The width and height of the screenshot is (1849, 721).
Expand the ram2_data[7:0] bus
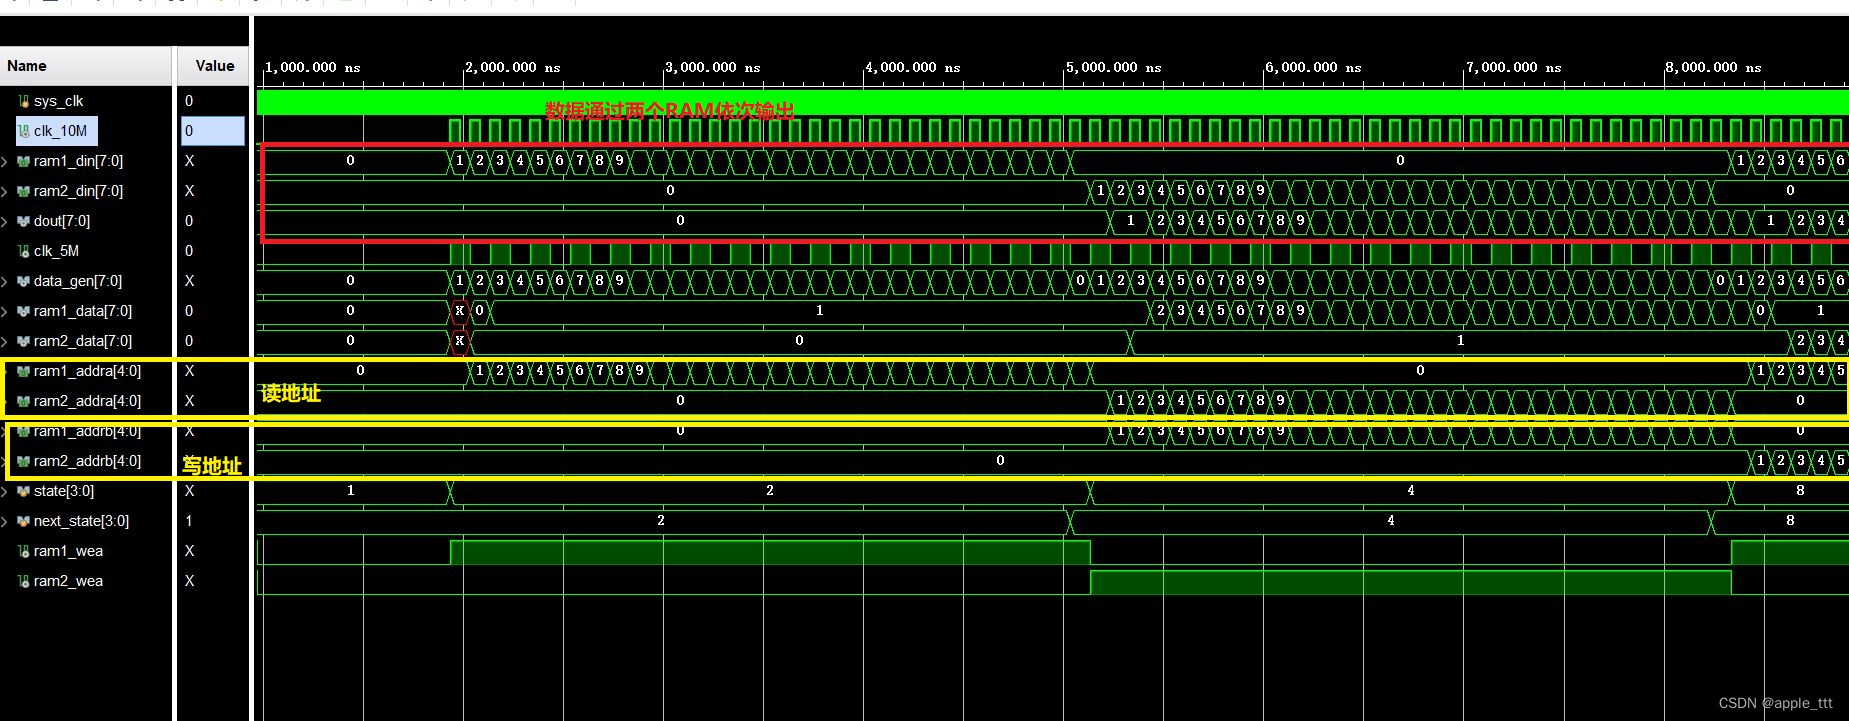[5, 341]
